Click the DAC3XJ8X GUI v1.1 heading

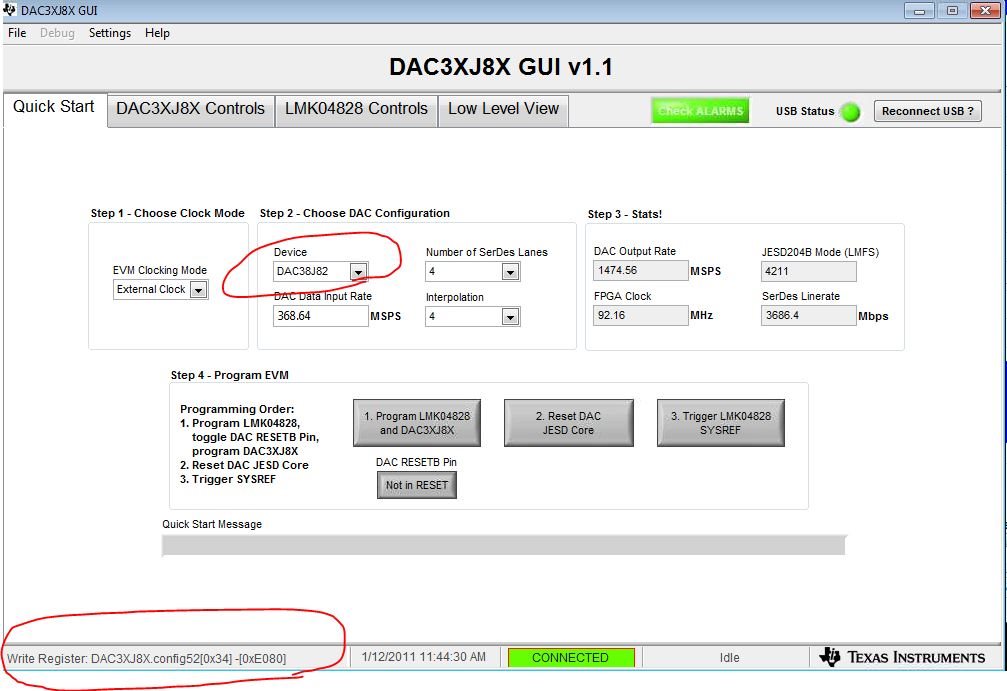pyautogui.click(x=501, y=67)
